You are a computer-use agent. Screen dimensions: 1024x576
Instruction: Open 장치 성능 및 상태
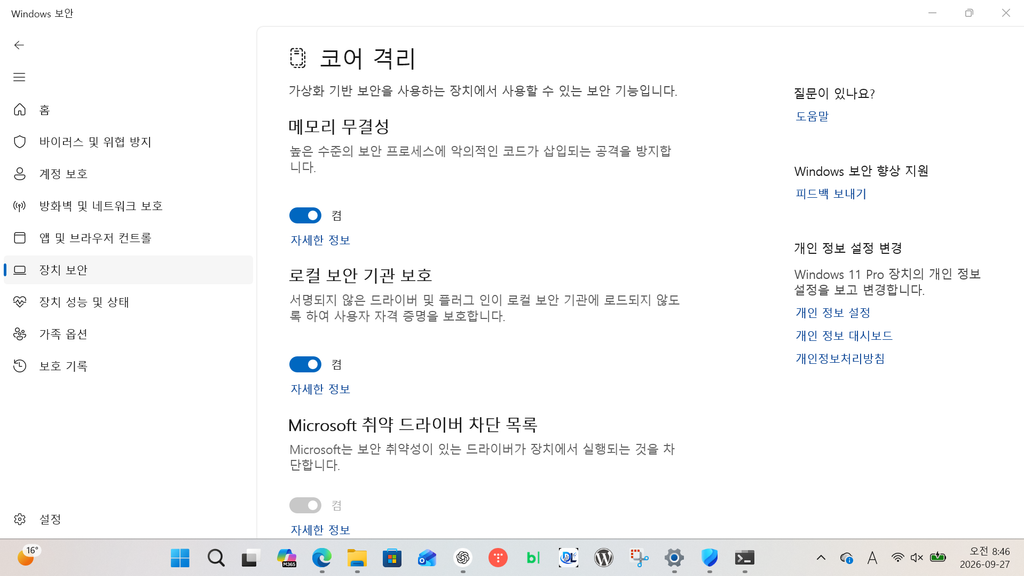point(128,302)
